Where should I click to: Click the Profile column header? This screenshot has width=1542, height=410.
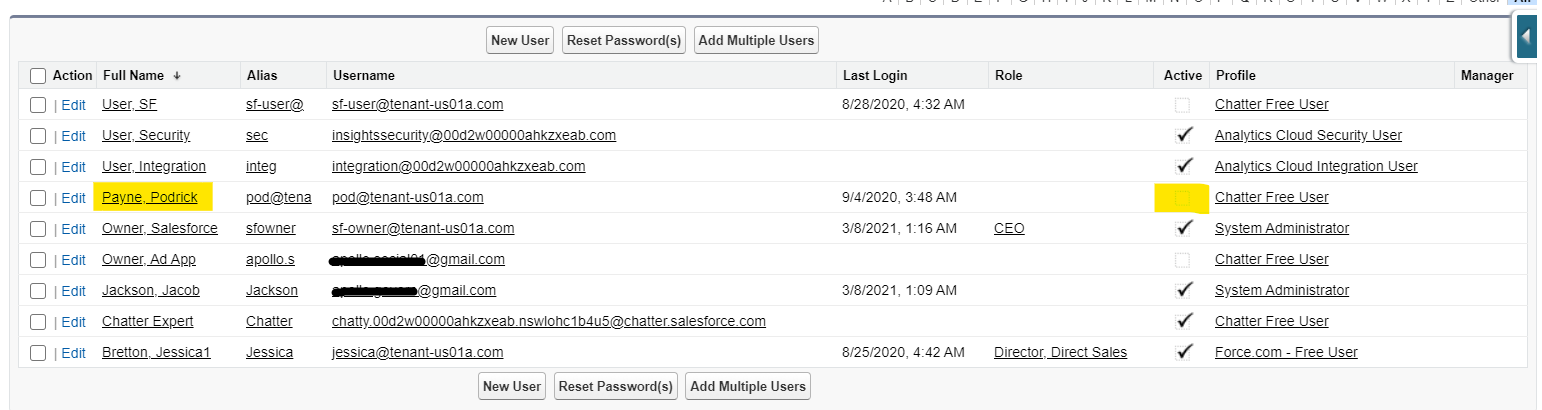point(1235,76)
